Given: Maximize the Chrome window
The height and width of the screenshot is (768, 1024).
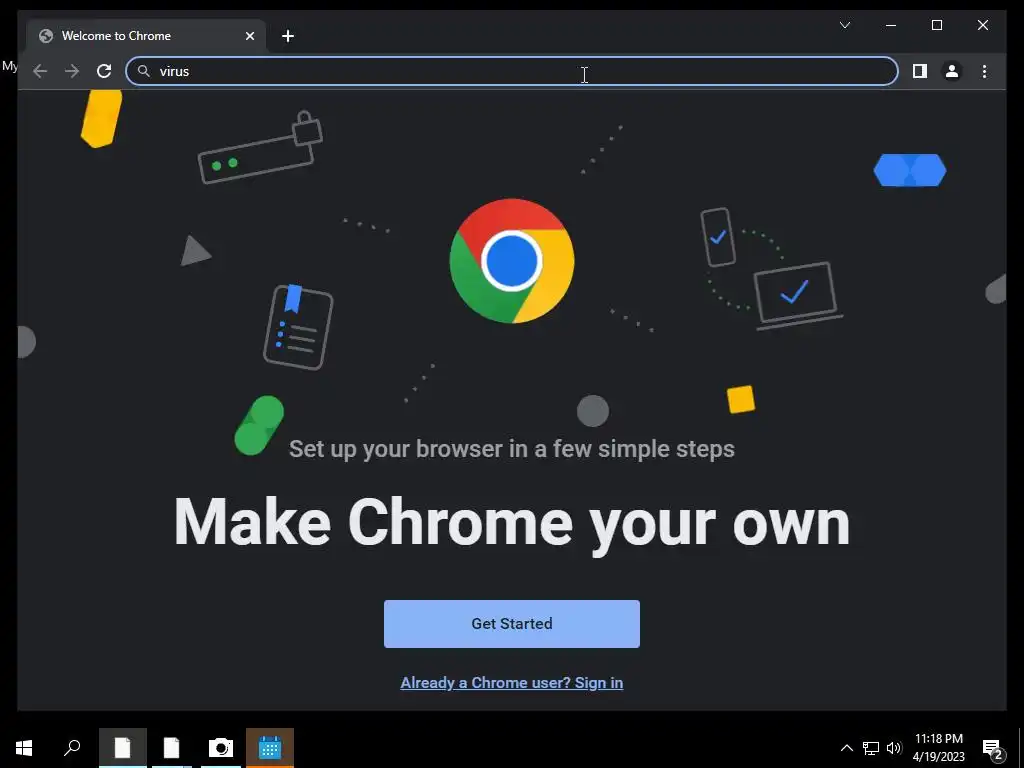Looking at the screenshot, I should click(936, 25).
